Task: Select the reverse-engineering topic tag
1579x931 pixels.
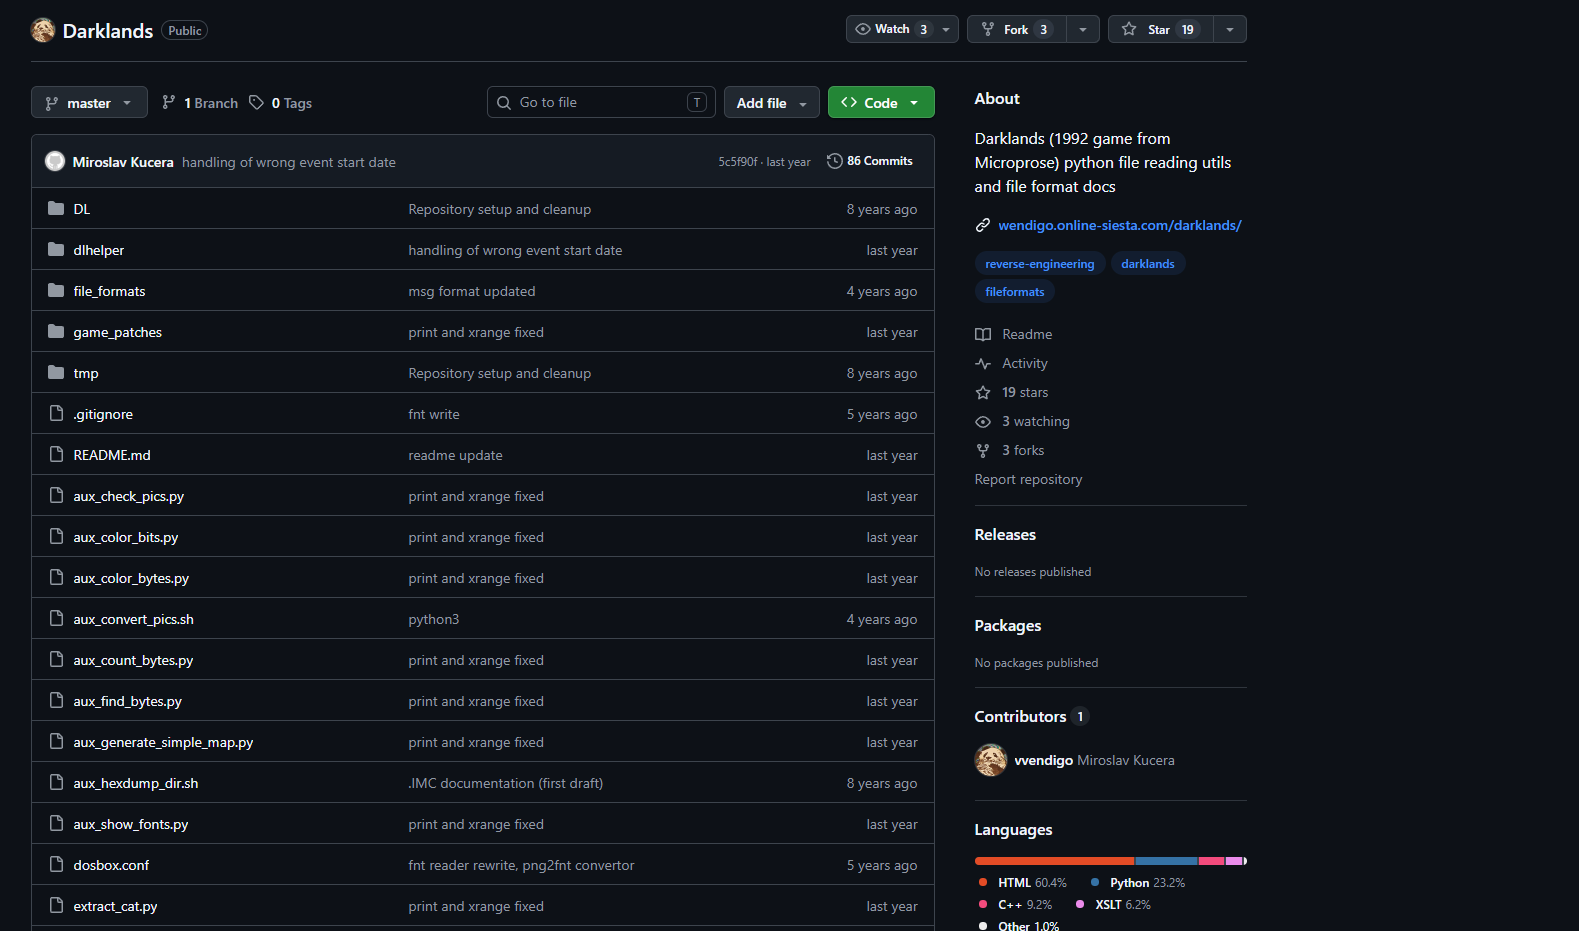Action: click(x=1040, y=263)
